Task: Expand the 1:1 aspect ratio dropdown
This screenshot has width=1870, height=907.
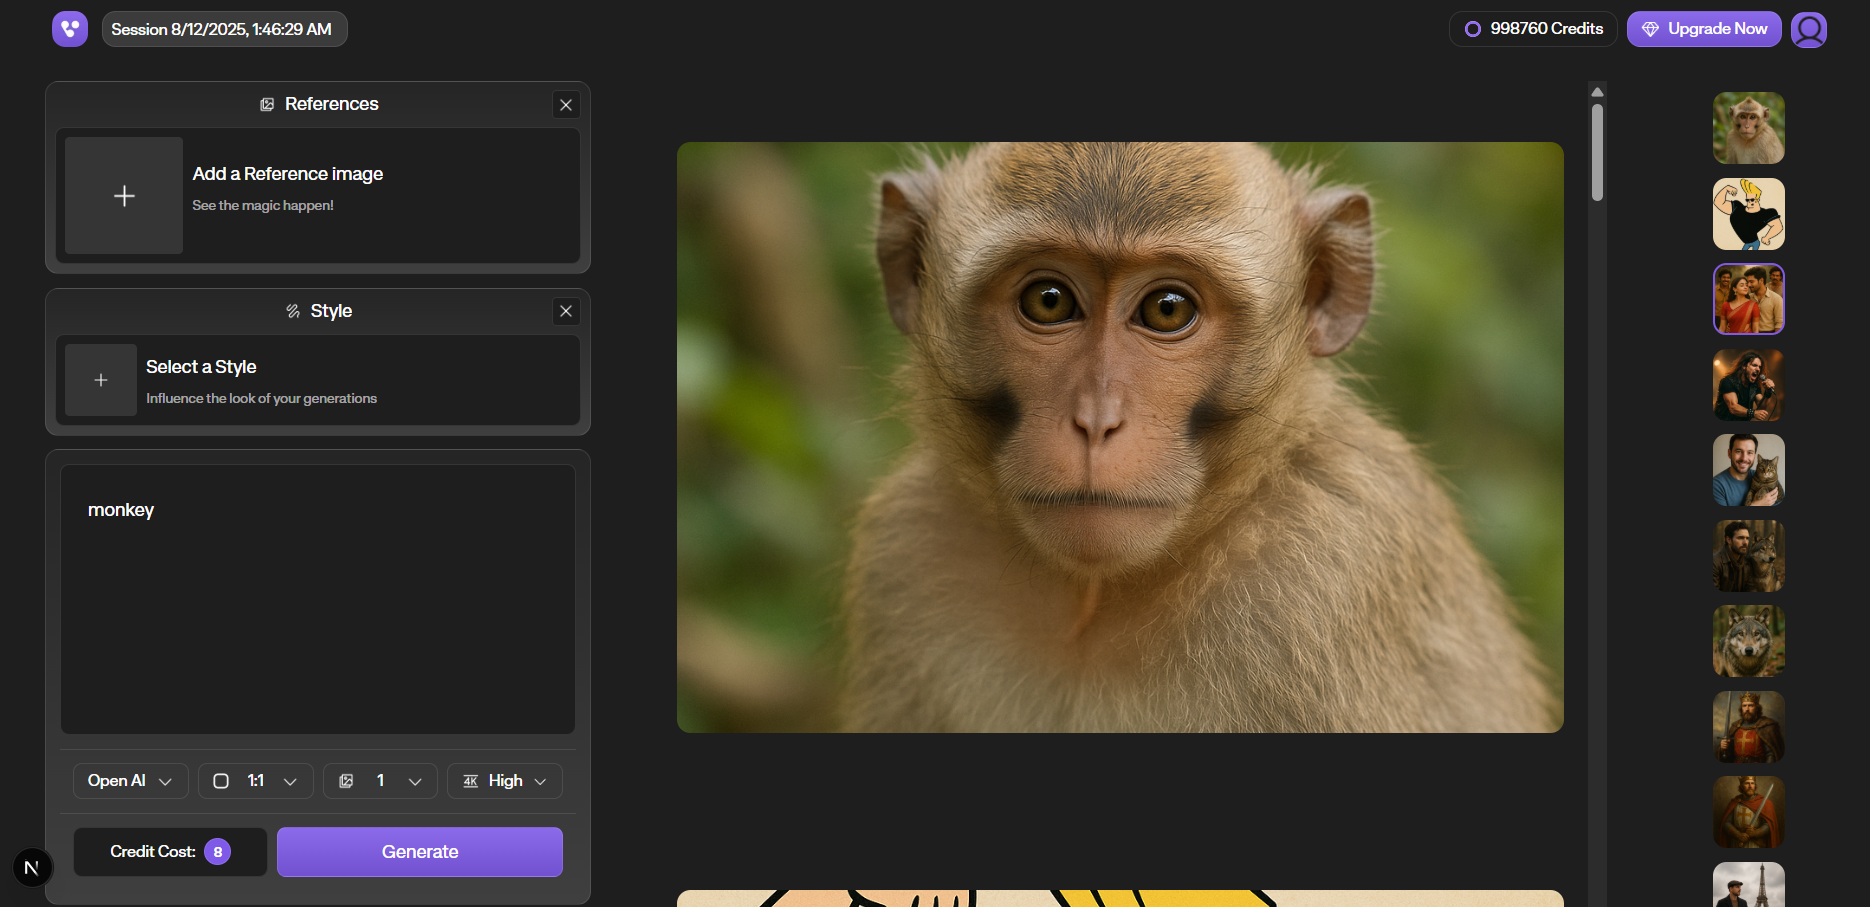Action: coord(256,781)
